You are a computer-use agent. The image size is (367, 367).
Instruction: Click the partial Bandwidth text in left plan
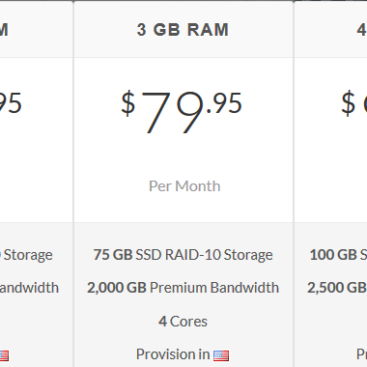pos(29,288)
